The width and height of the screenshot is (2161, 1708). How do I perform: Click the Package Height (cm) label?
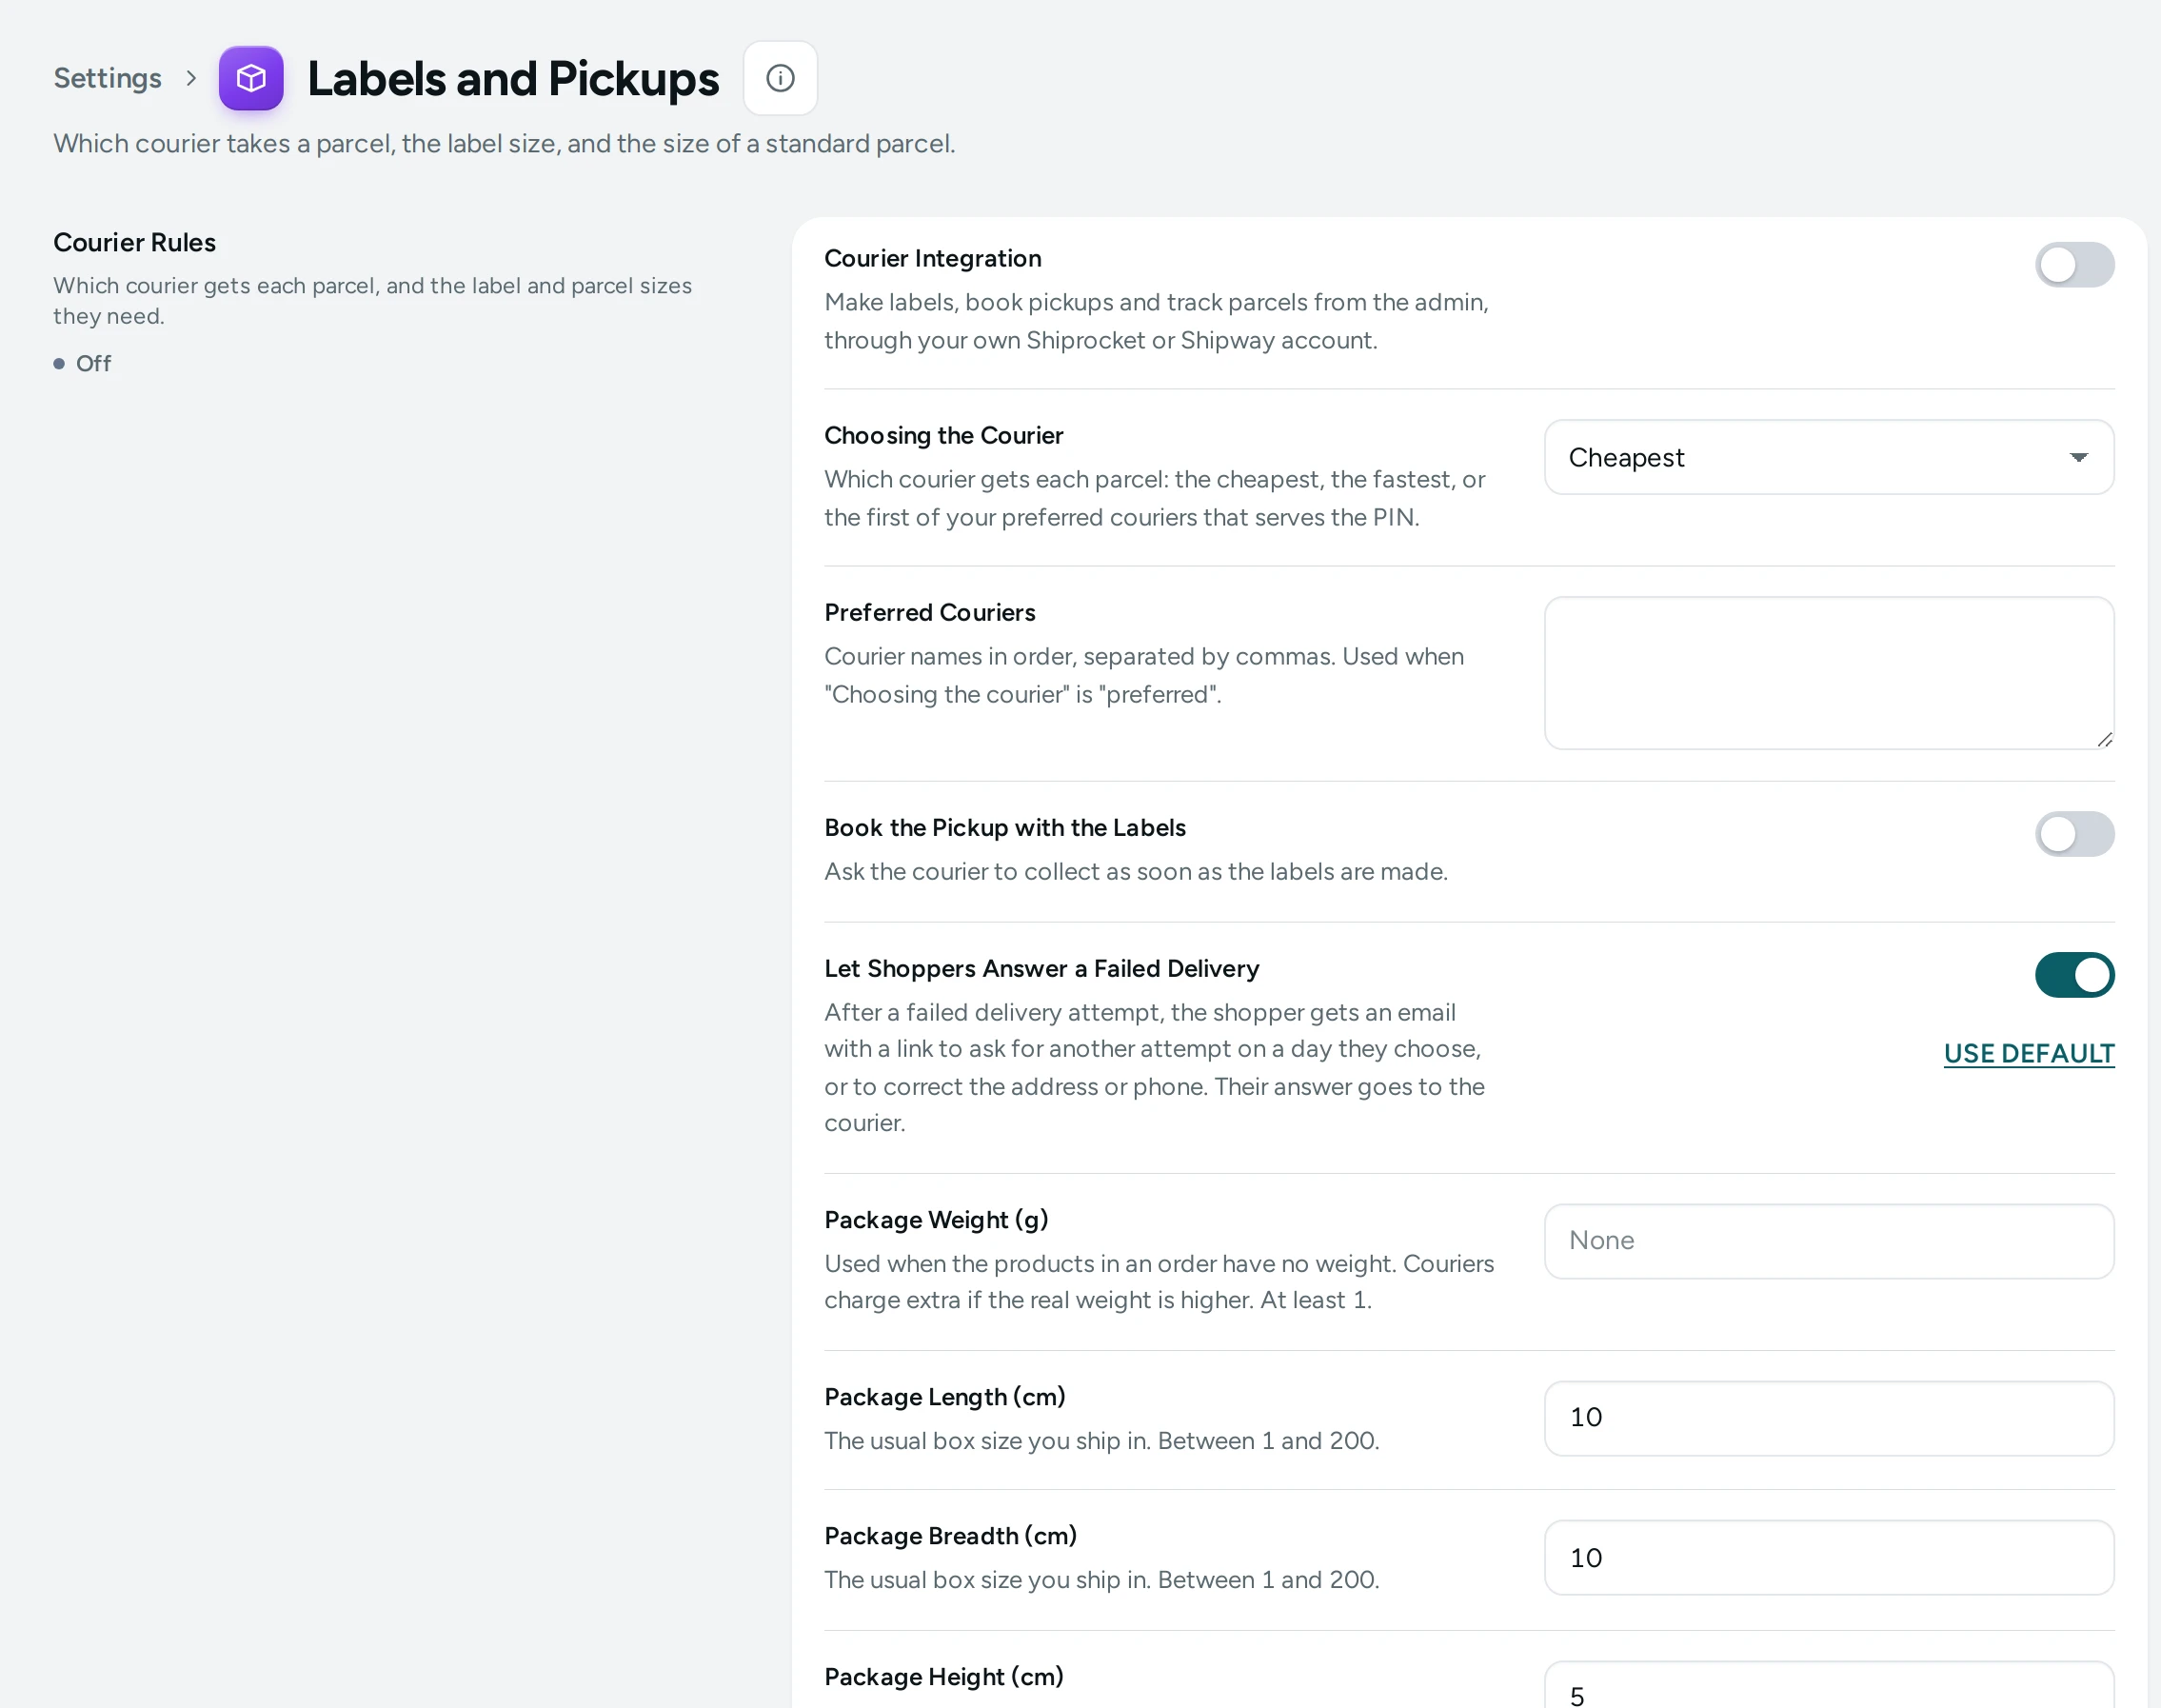pyautogui.click(x=943, y=1676)
